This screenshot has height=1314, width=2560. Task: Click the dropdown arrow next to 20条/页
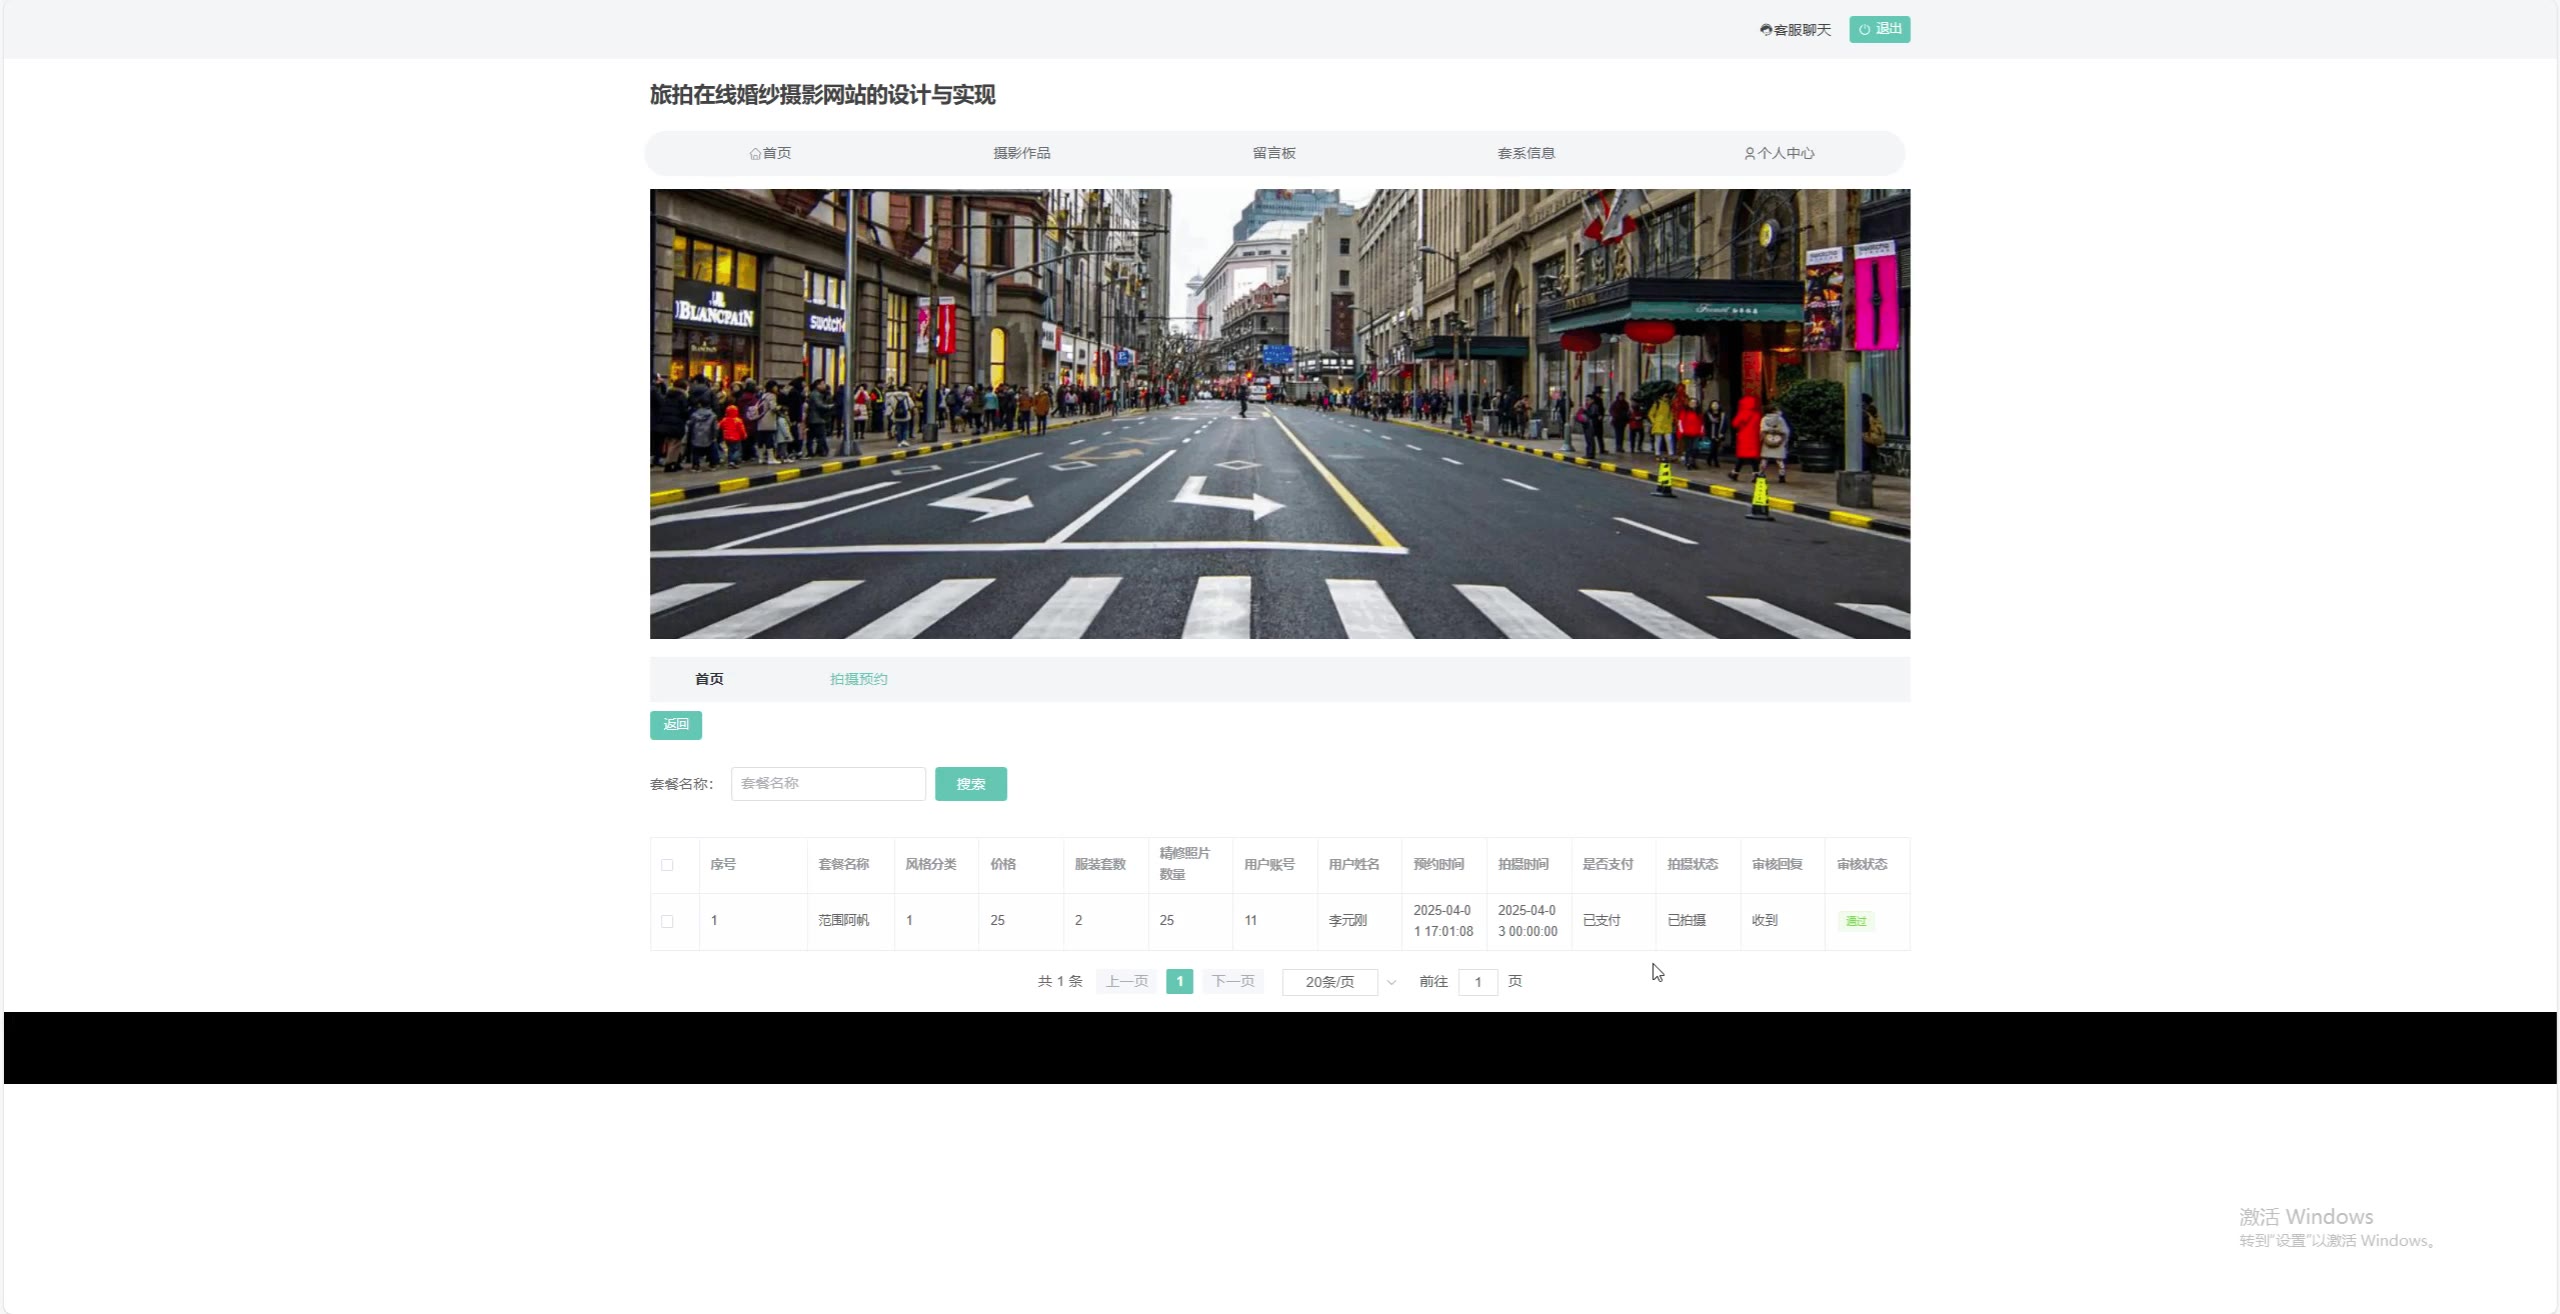(1391, 982)
